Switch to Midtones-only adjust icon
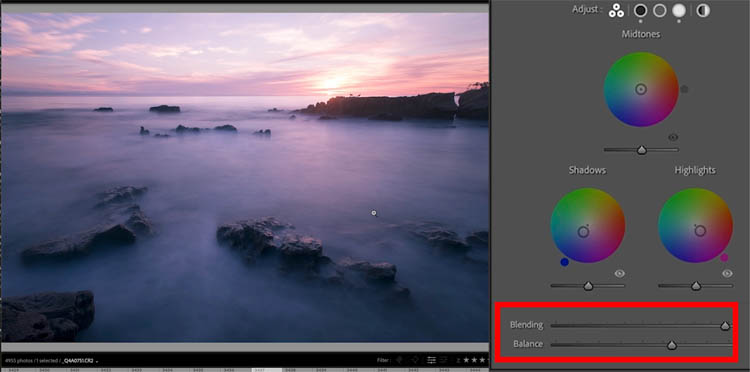The width and height of the screenshot is (750, 372). point(660,11)
